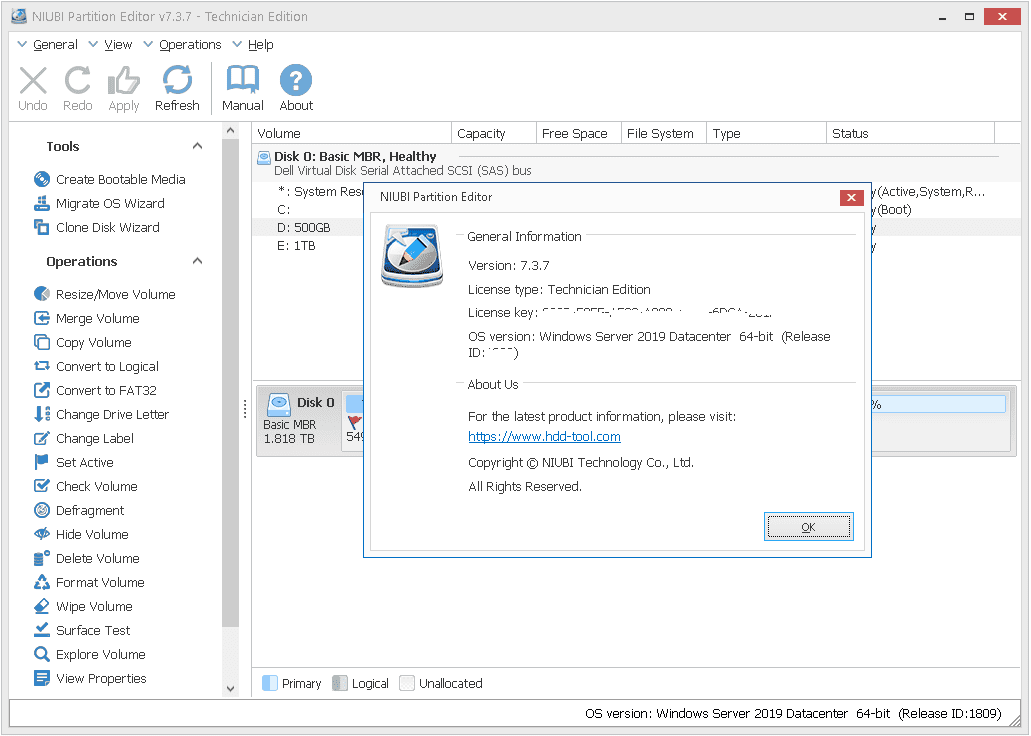Choose Merge Volume operation
Image resolution: width=1031 pixels, height=736 pixels.
[87, 318]
